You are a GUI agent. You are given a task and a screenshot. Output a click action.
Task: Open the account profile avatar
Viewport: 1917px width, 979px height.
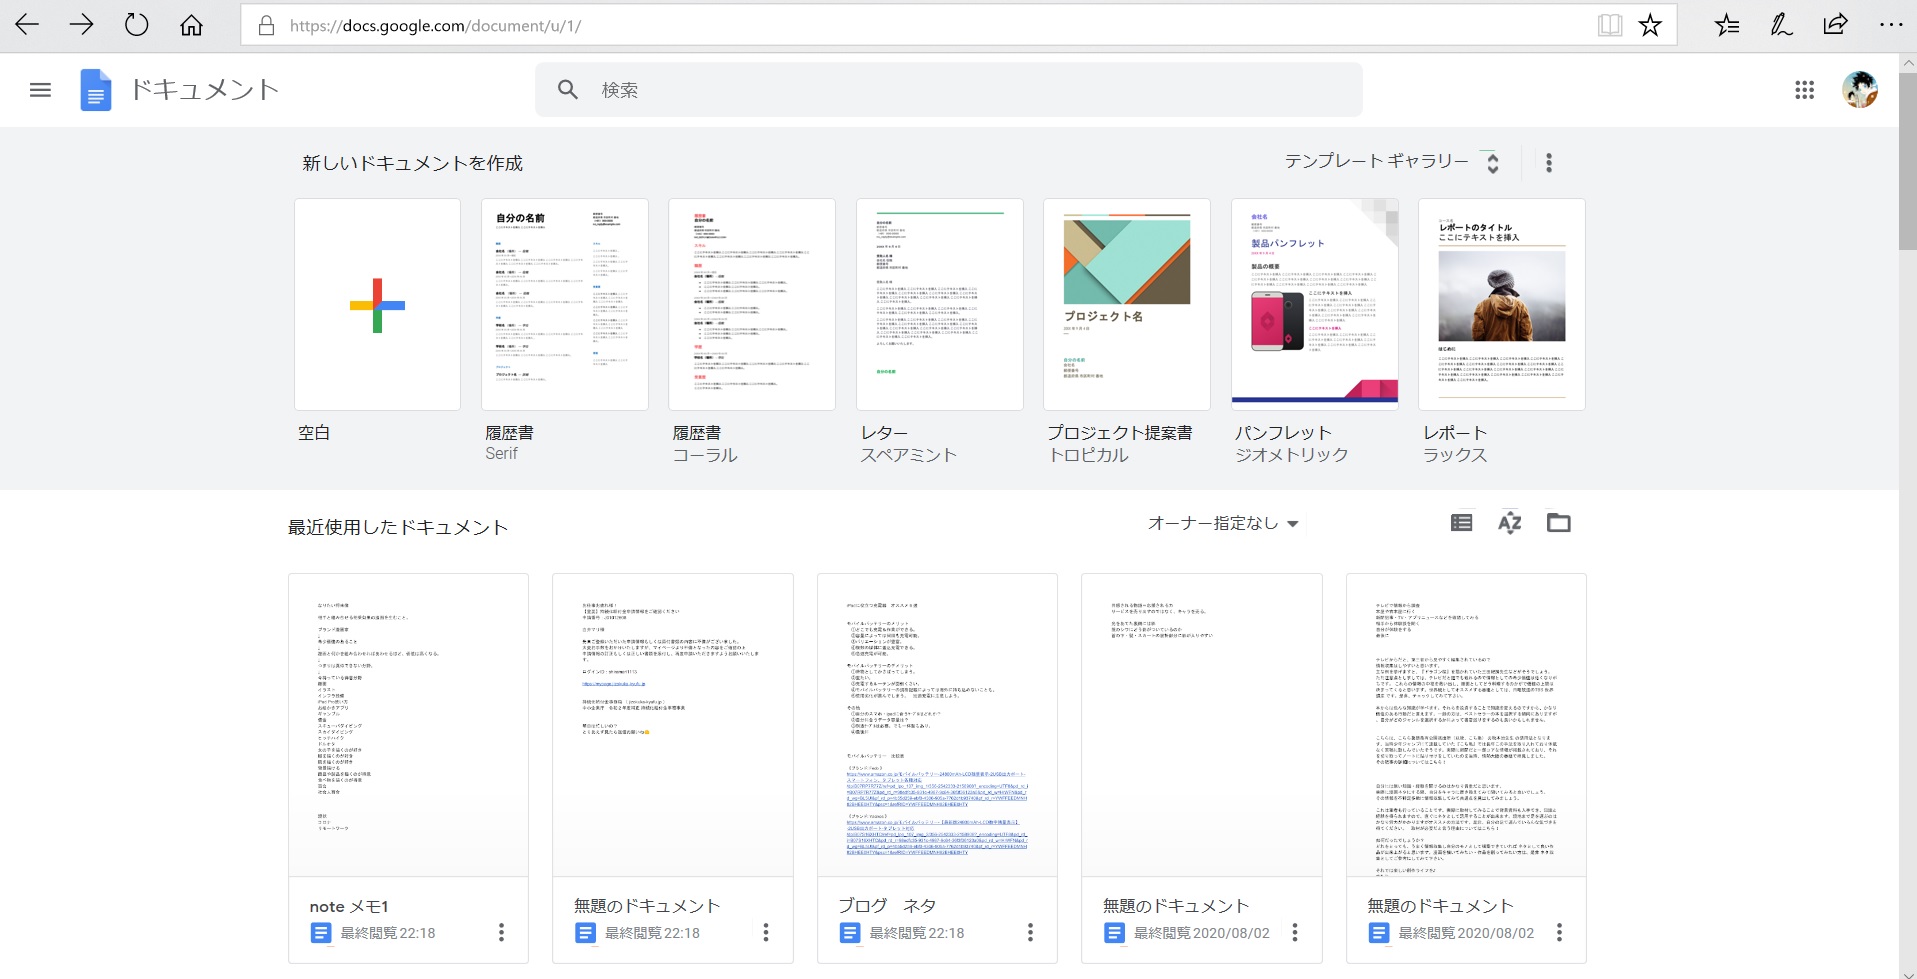pyautogui.click(x=1860, y=90)
